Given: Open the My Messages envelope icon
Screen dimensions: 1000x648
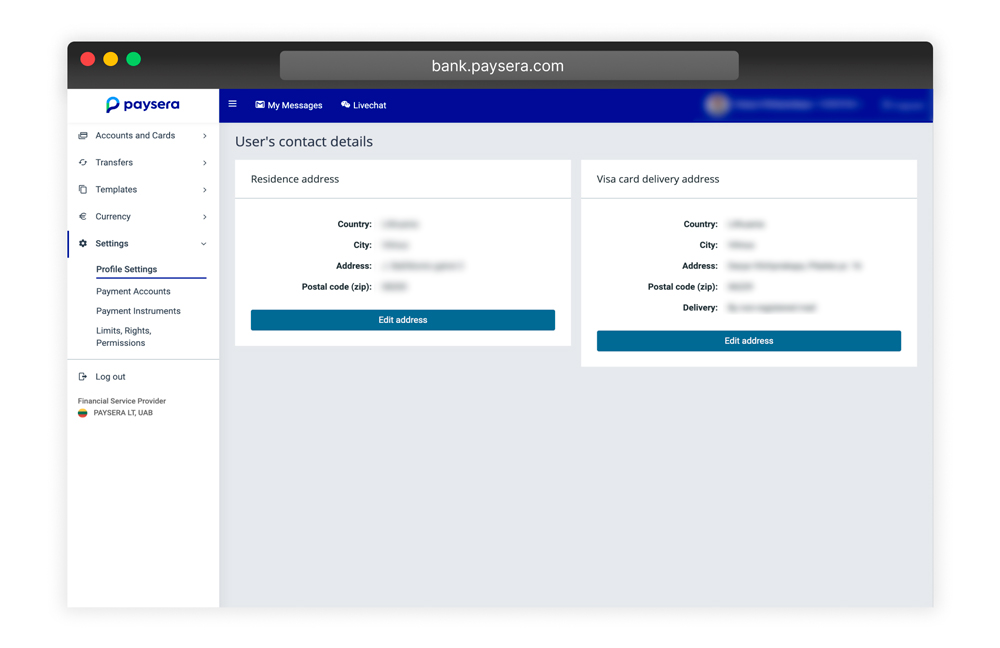Looking at the screenshot, I should click(260, 105).
